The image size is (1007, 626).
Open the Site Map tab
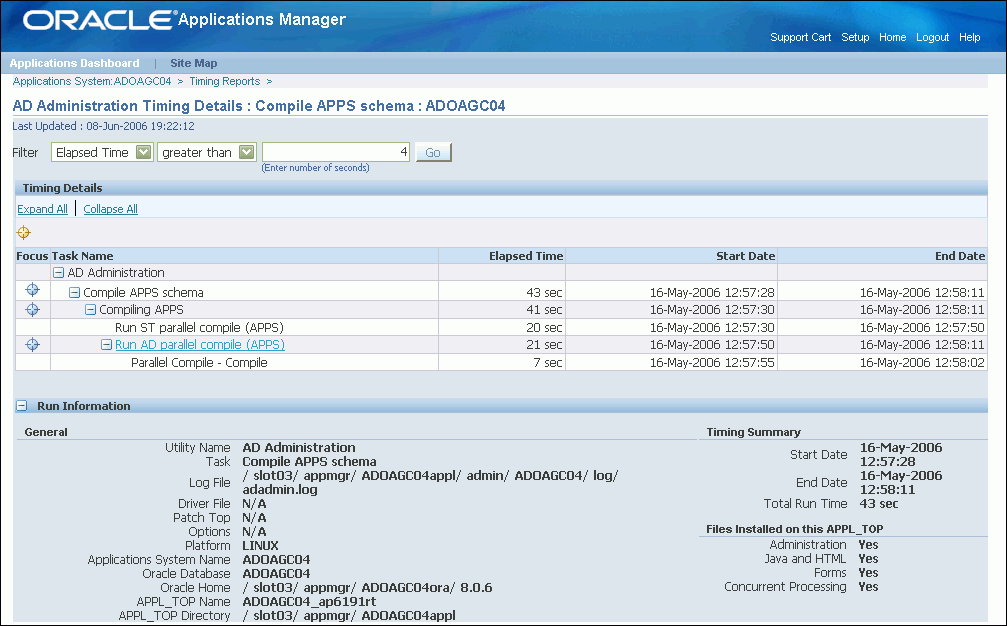[x=193, y=63]
